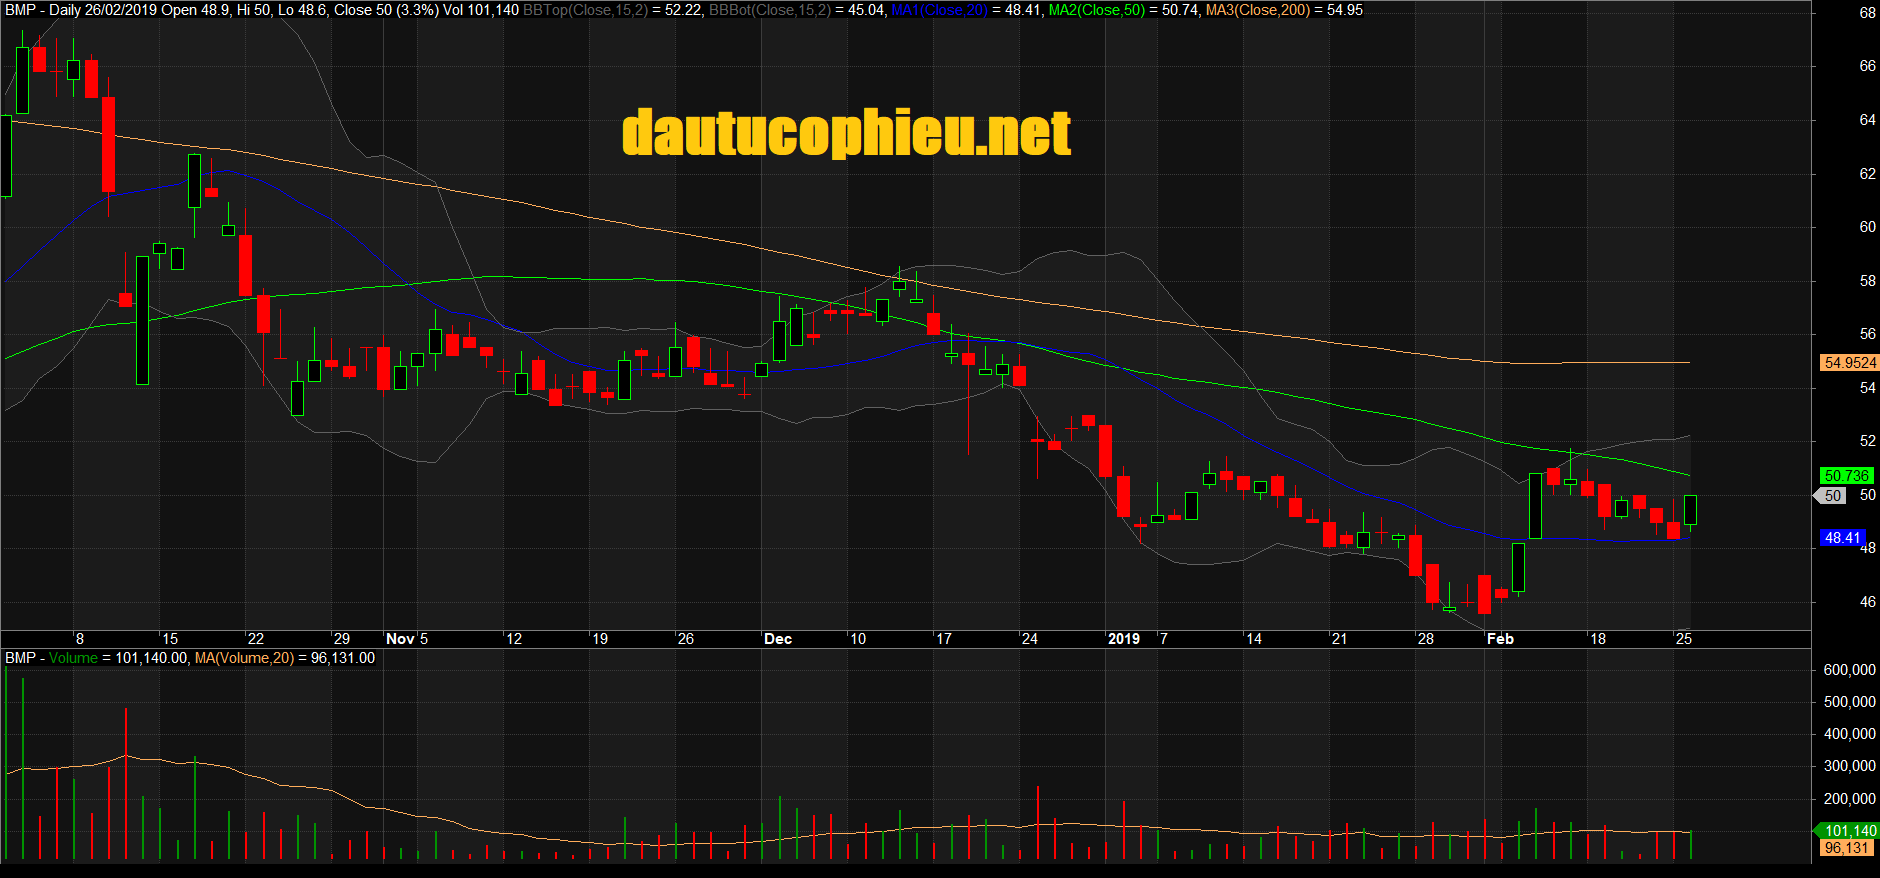Click the 52 price axis label

coord(1868,441)
